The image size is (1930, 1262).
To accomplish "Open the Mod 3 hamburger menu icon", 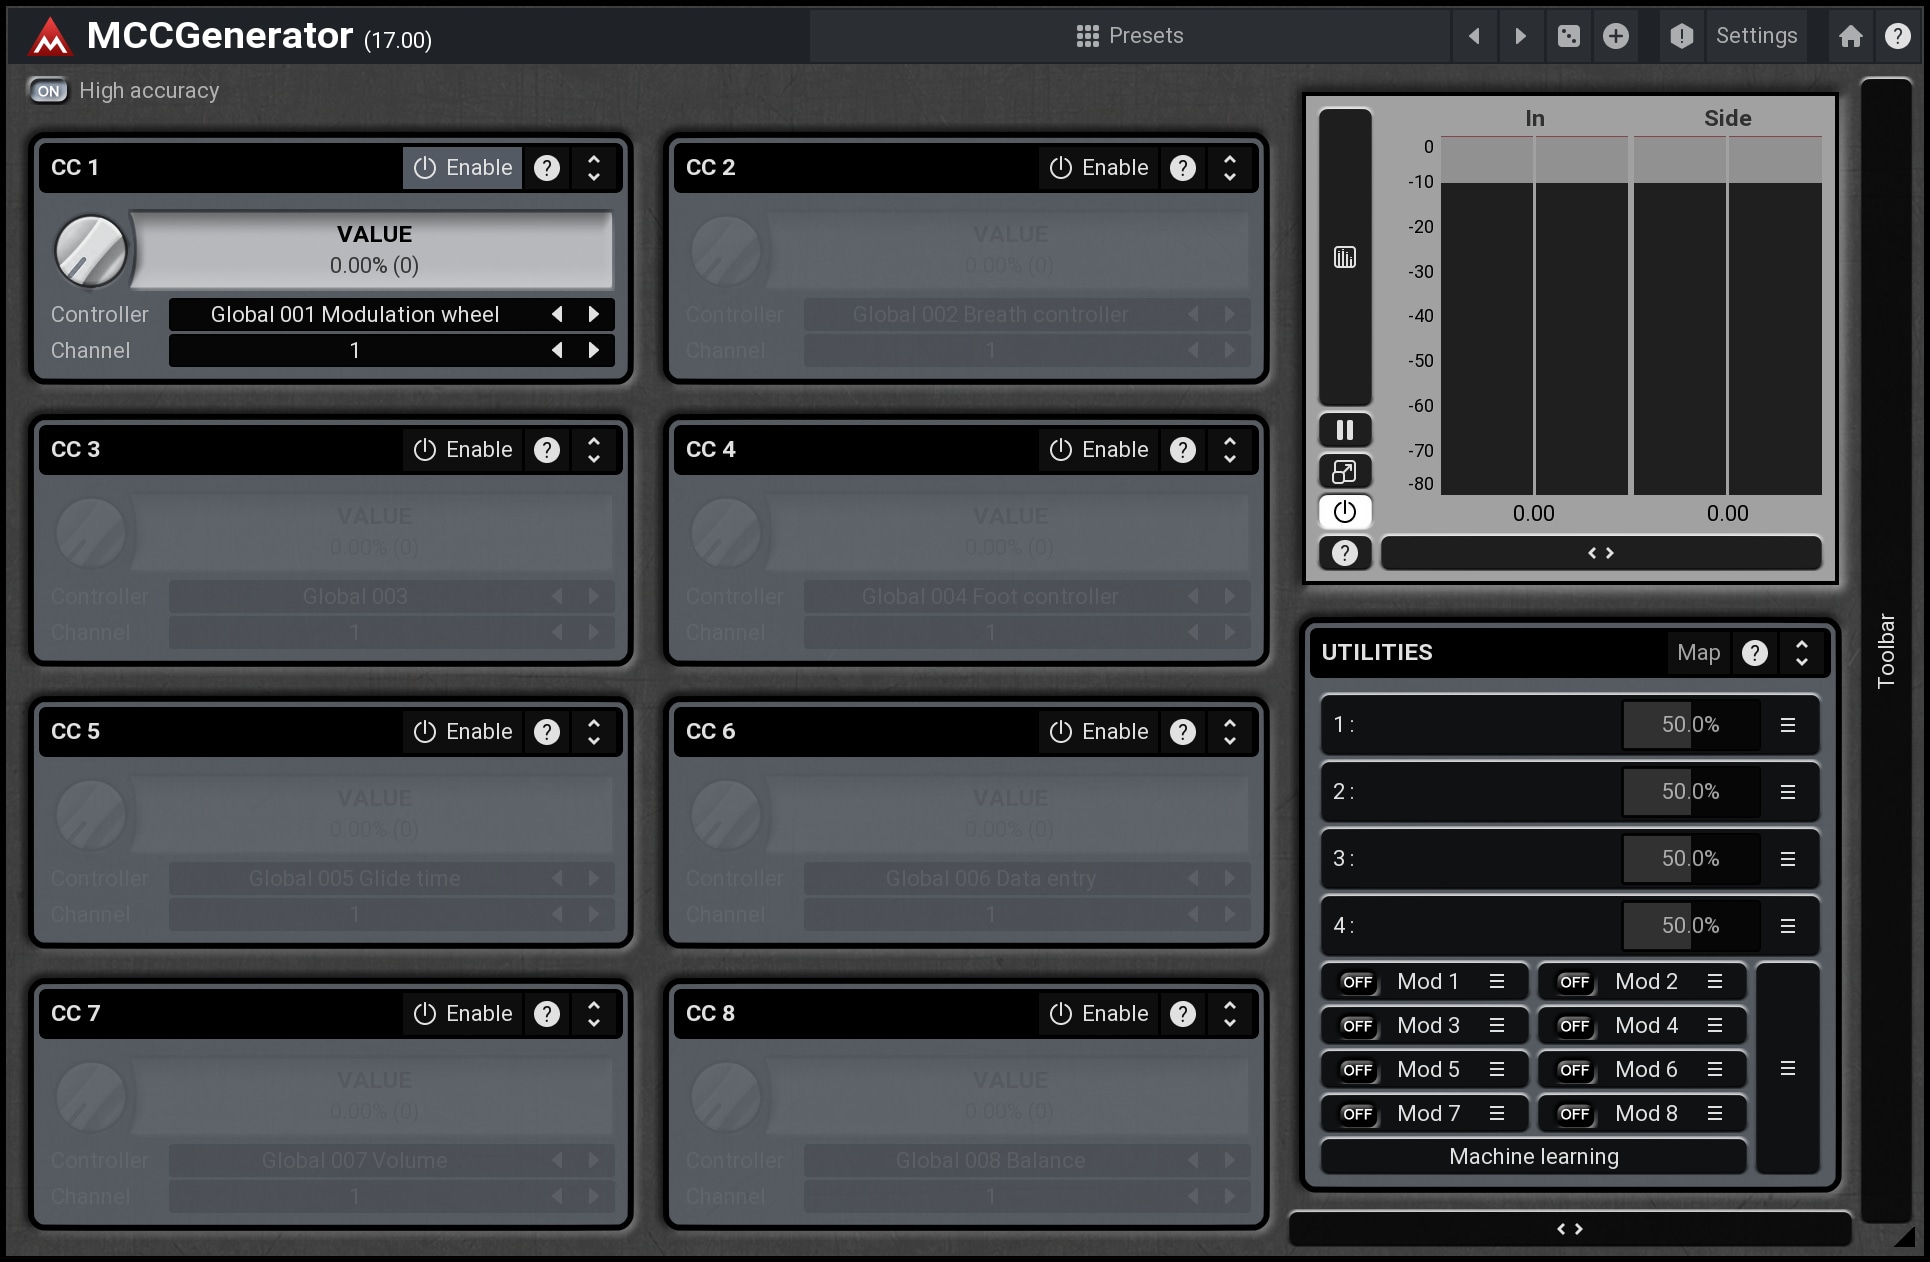I will 1497,1026.
